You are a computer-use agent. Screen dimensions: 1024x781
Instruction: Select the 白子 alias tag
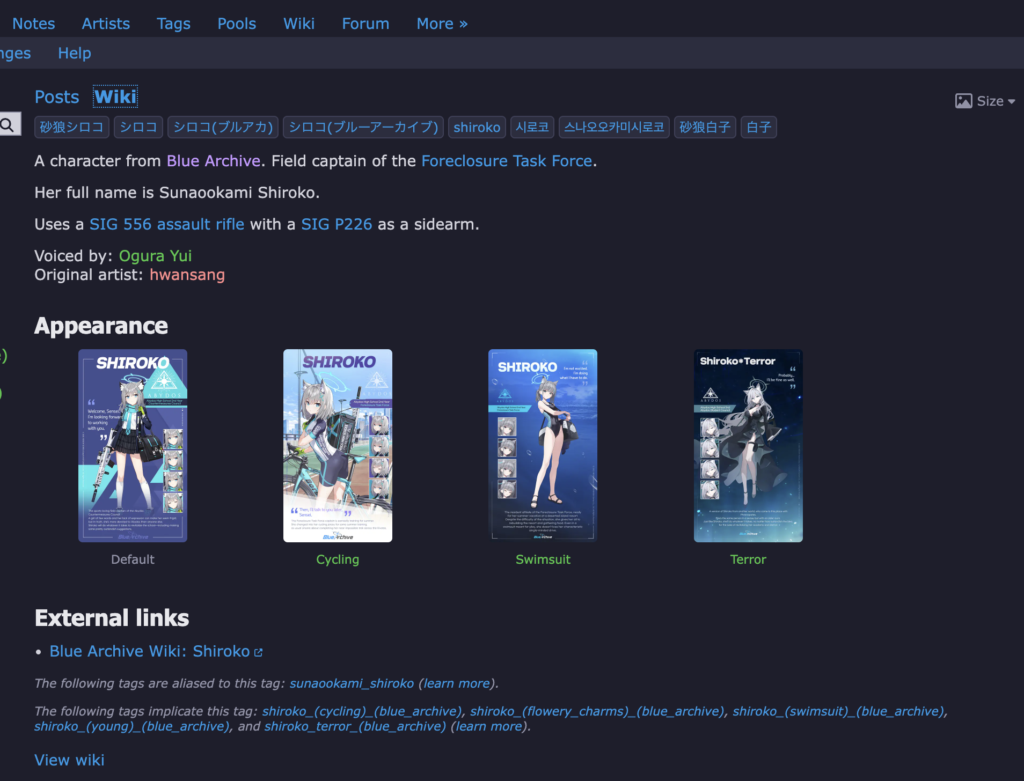pos(759,127)
